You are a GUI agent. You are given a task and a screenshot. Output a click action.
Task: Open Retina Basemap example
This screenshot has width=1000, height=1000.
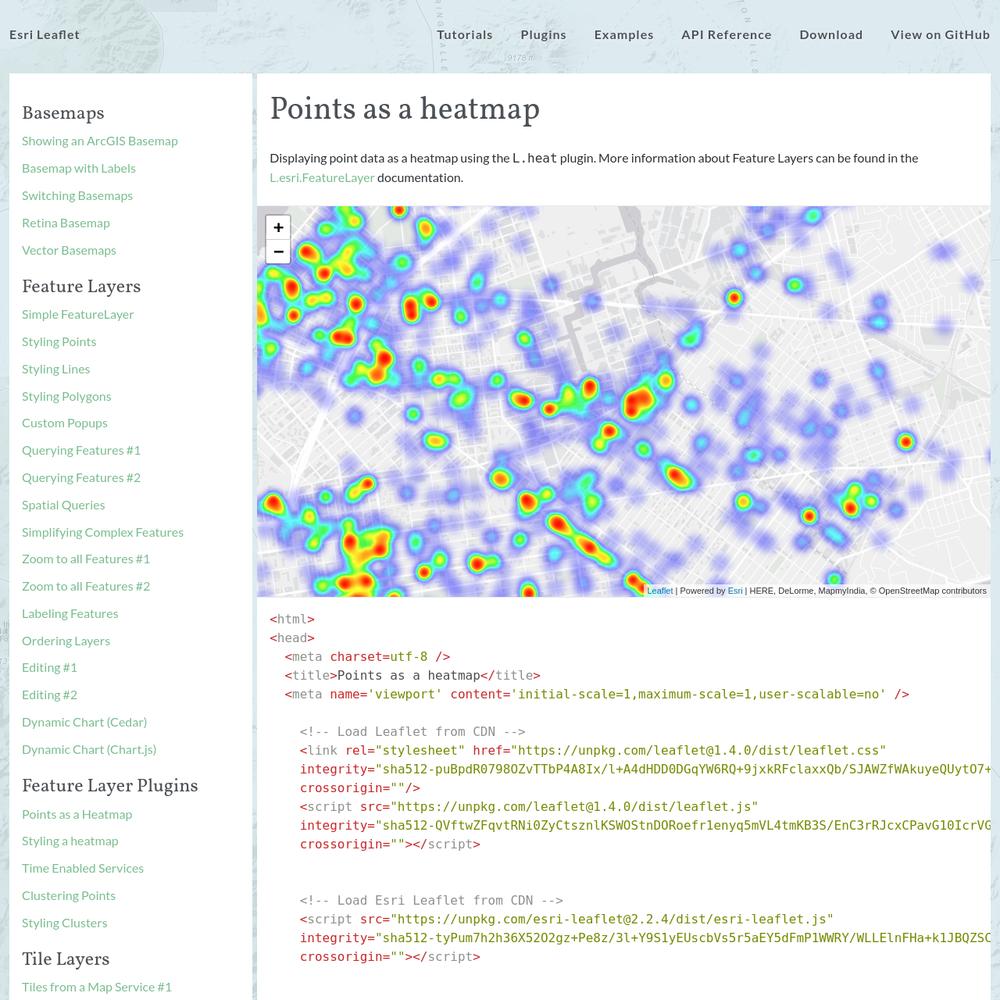[x=66, y=223]
